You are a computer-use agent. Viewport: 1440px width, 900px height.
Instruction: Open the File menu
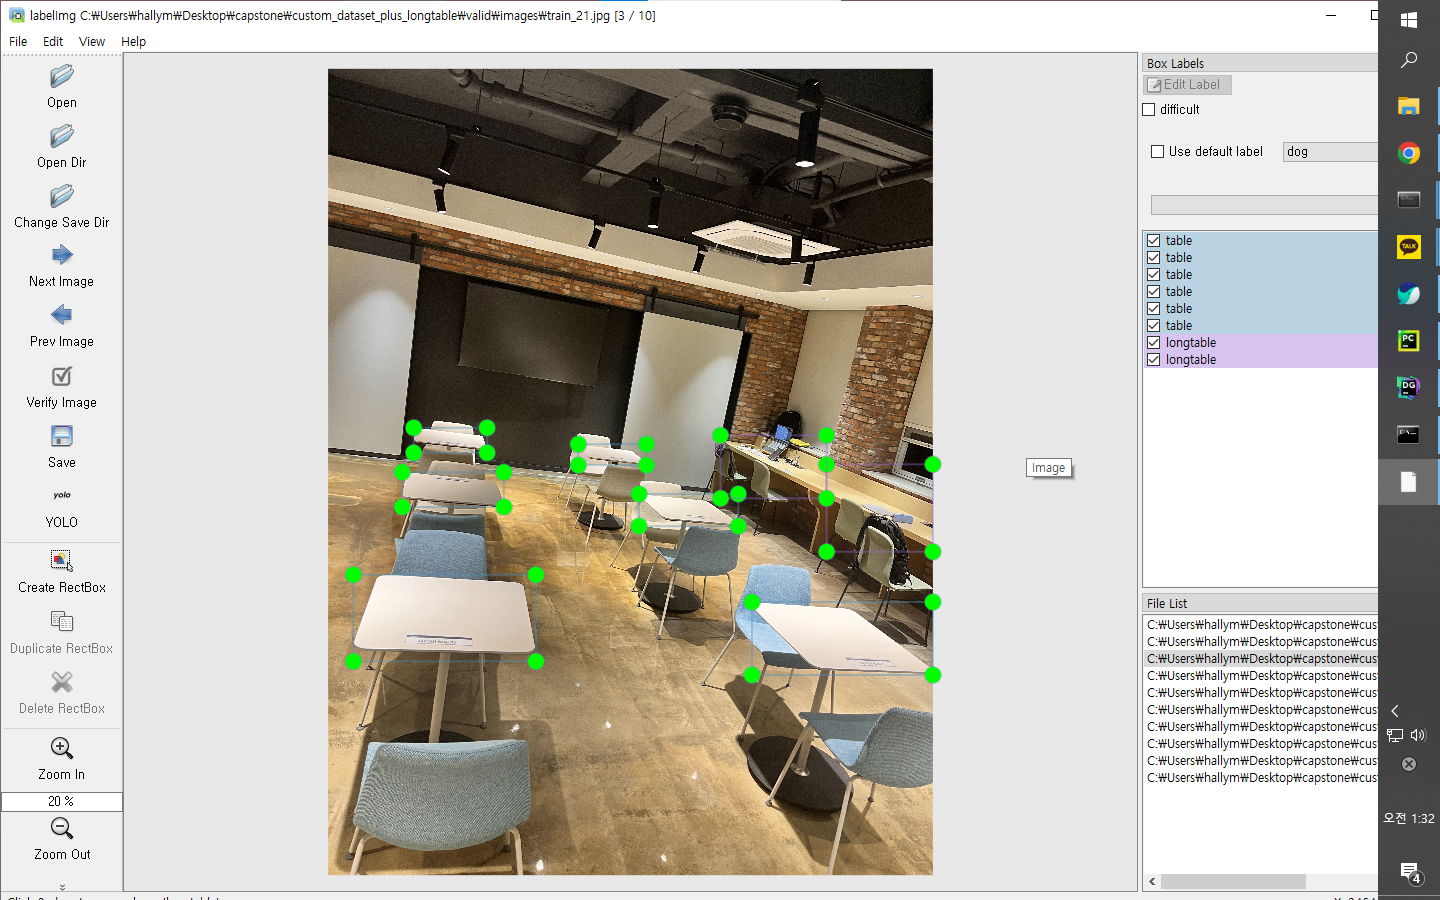(x=18, y=41)
